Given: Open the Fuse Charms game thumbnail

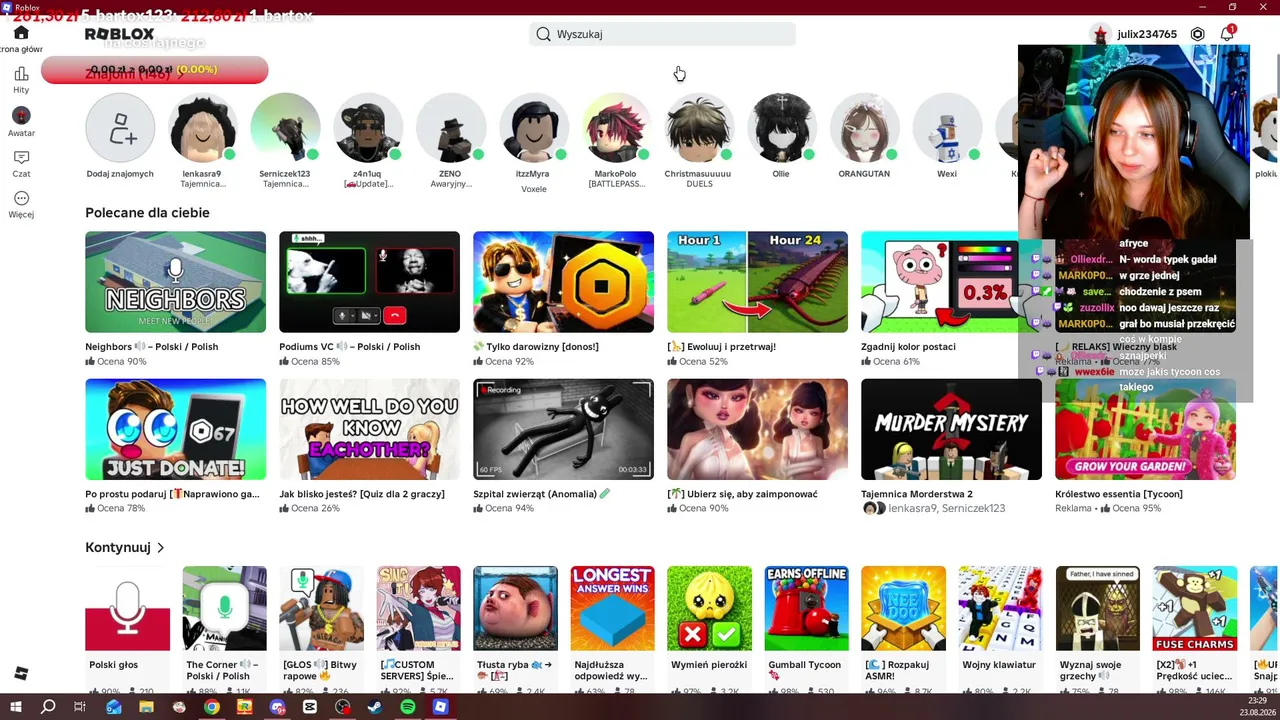Looking at the screenshot, I should click(x=1194, y=608).
